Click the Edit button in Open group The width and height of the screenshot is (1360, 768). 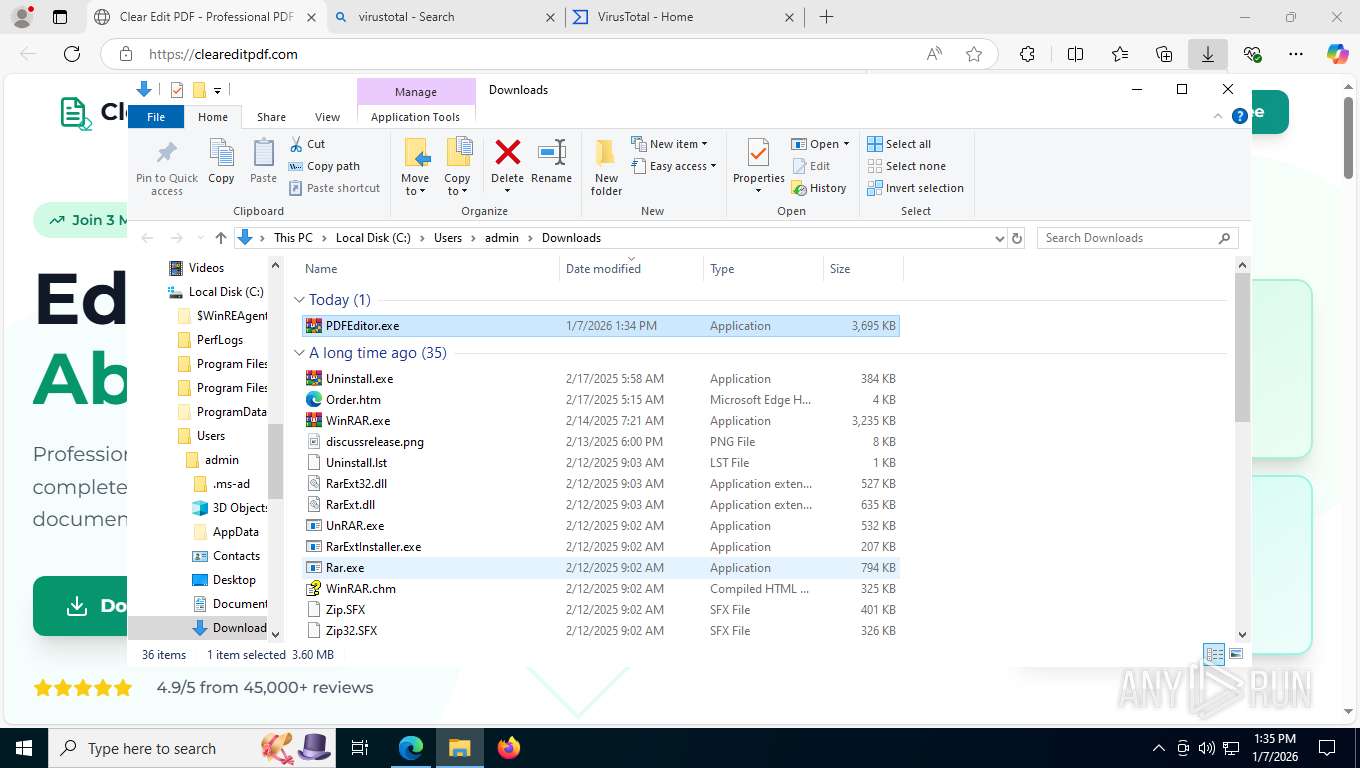tap(811, 166)
